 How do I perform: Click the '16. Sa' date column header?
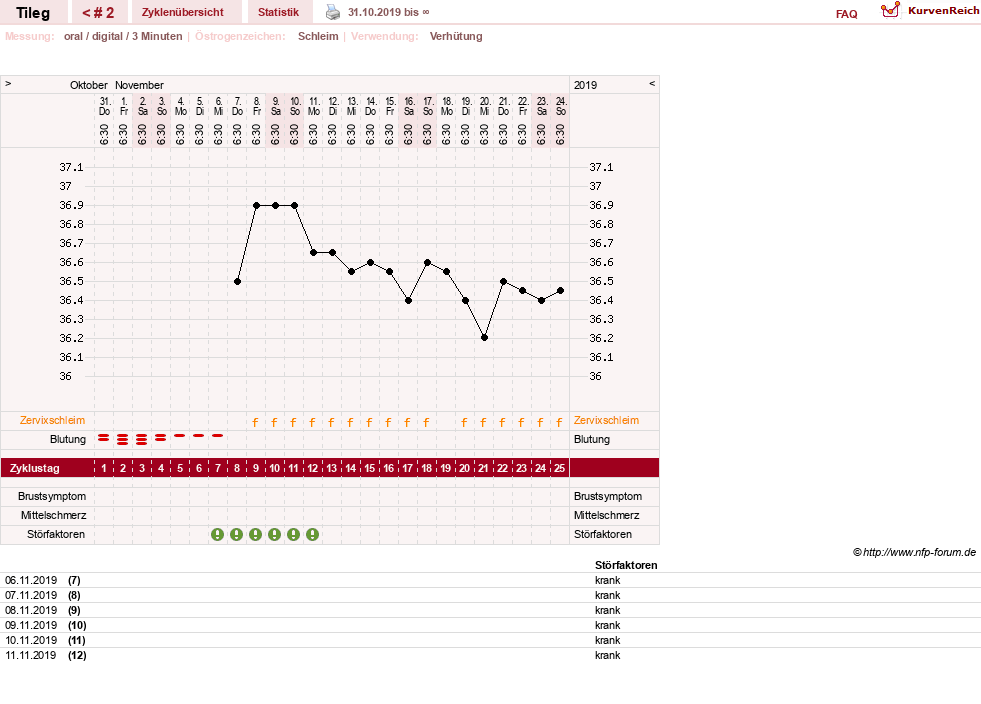(409, 106)
